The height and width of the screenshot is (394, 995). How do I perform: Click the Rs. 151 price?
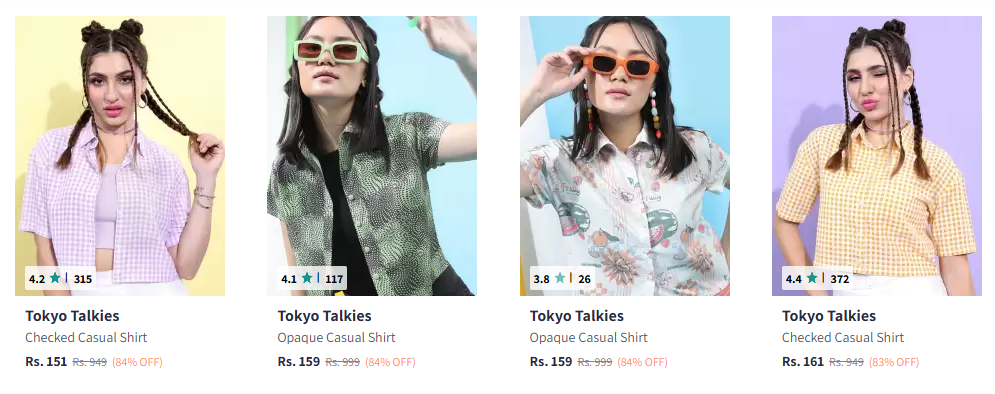[46, 362]
